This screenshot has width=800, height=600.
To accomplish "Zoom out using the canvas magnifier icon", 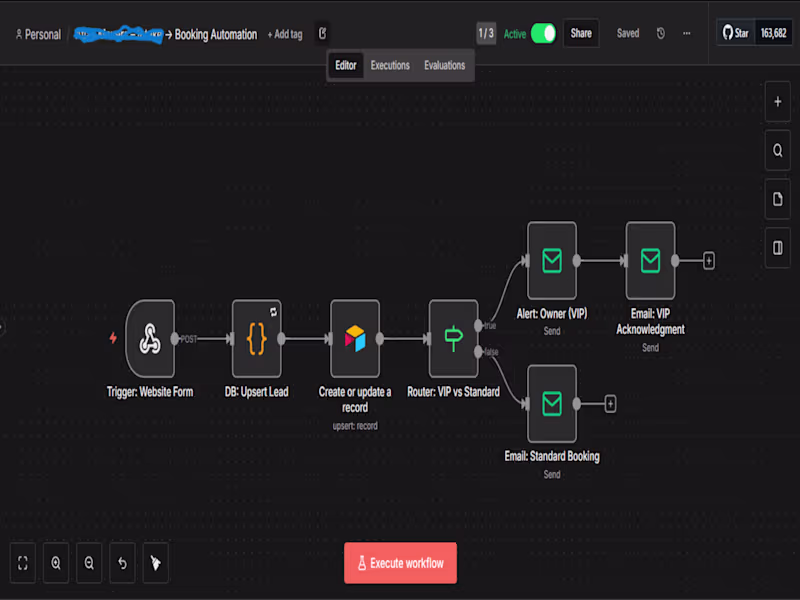I will (89, 563).
